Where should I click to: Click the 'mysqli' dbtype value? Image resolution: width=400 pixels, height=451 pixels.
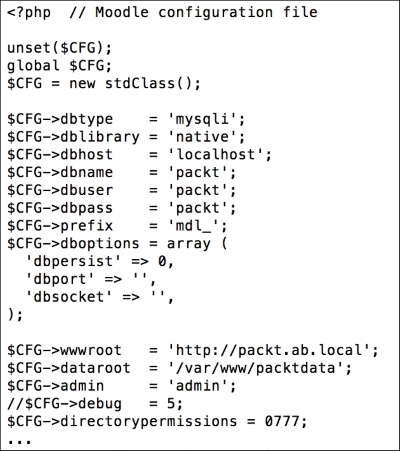(202, 119)
